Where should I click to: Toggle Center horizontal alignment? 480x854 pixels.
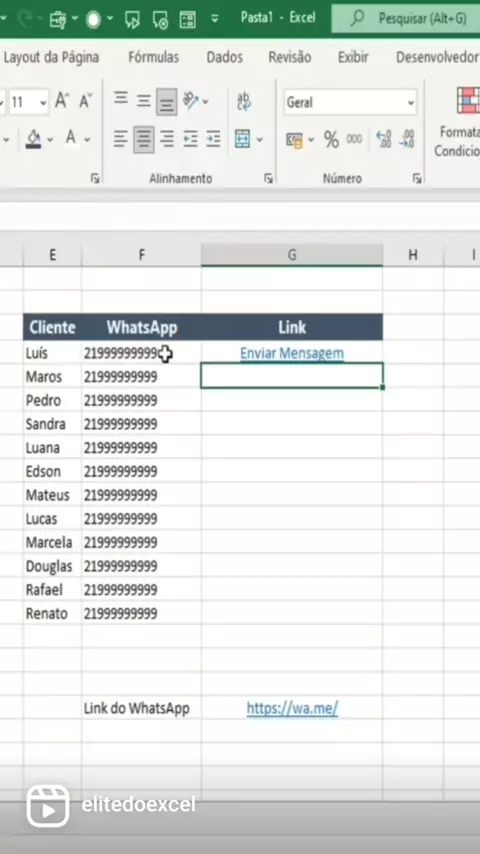(x=144, y=139)
